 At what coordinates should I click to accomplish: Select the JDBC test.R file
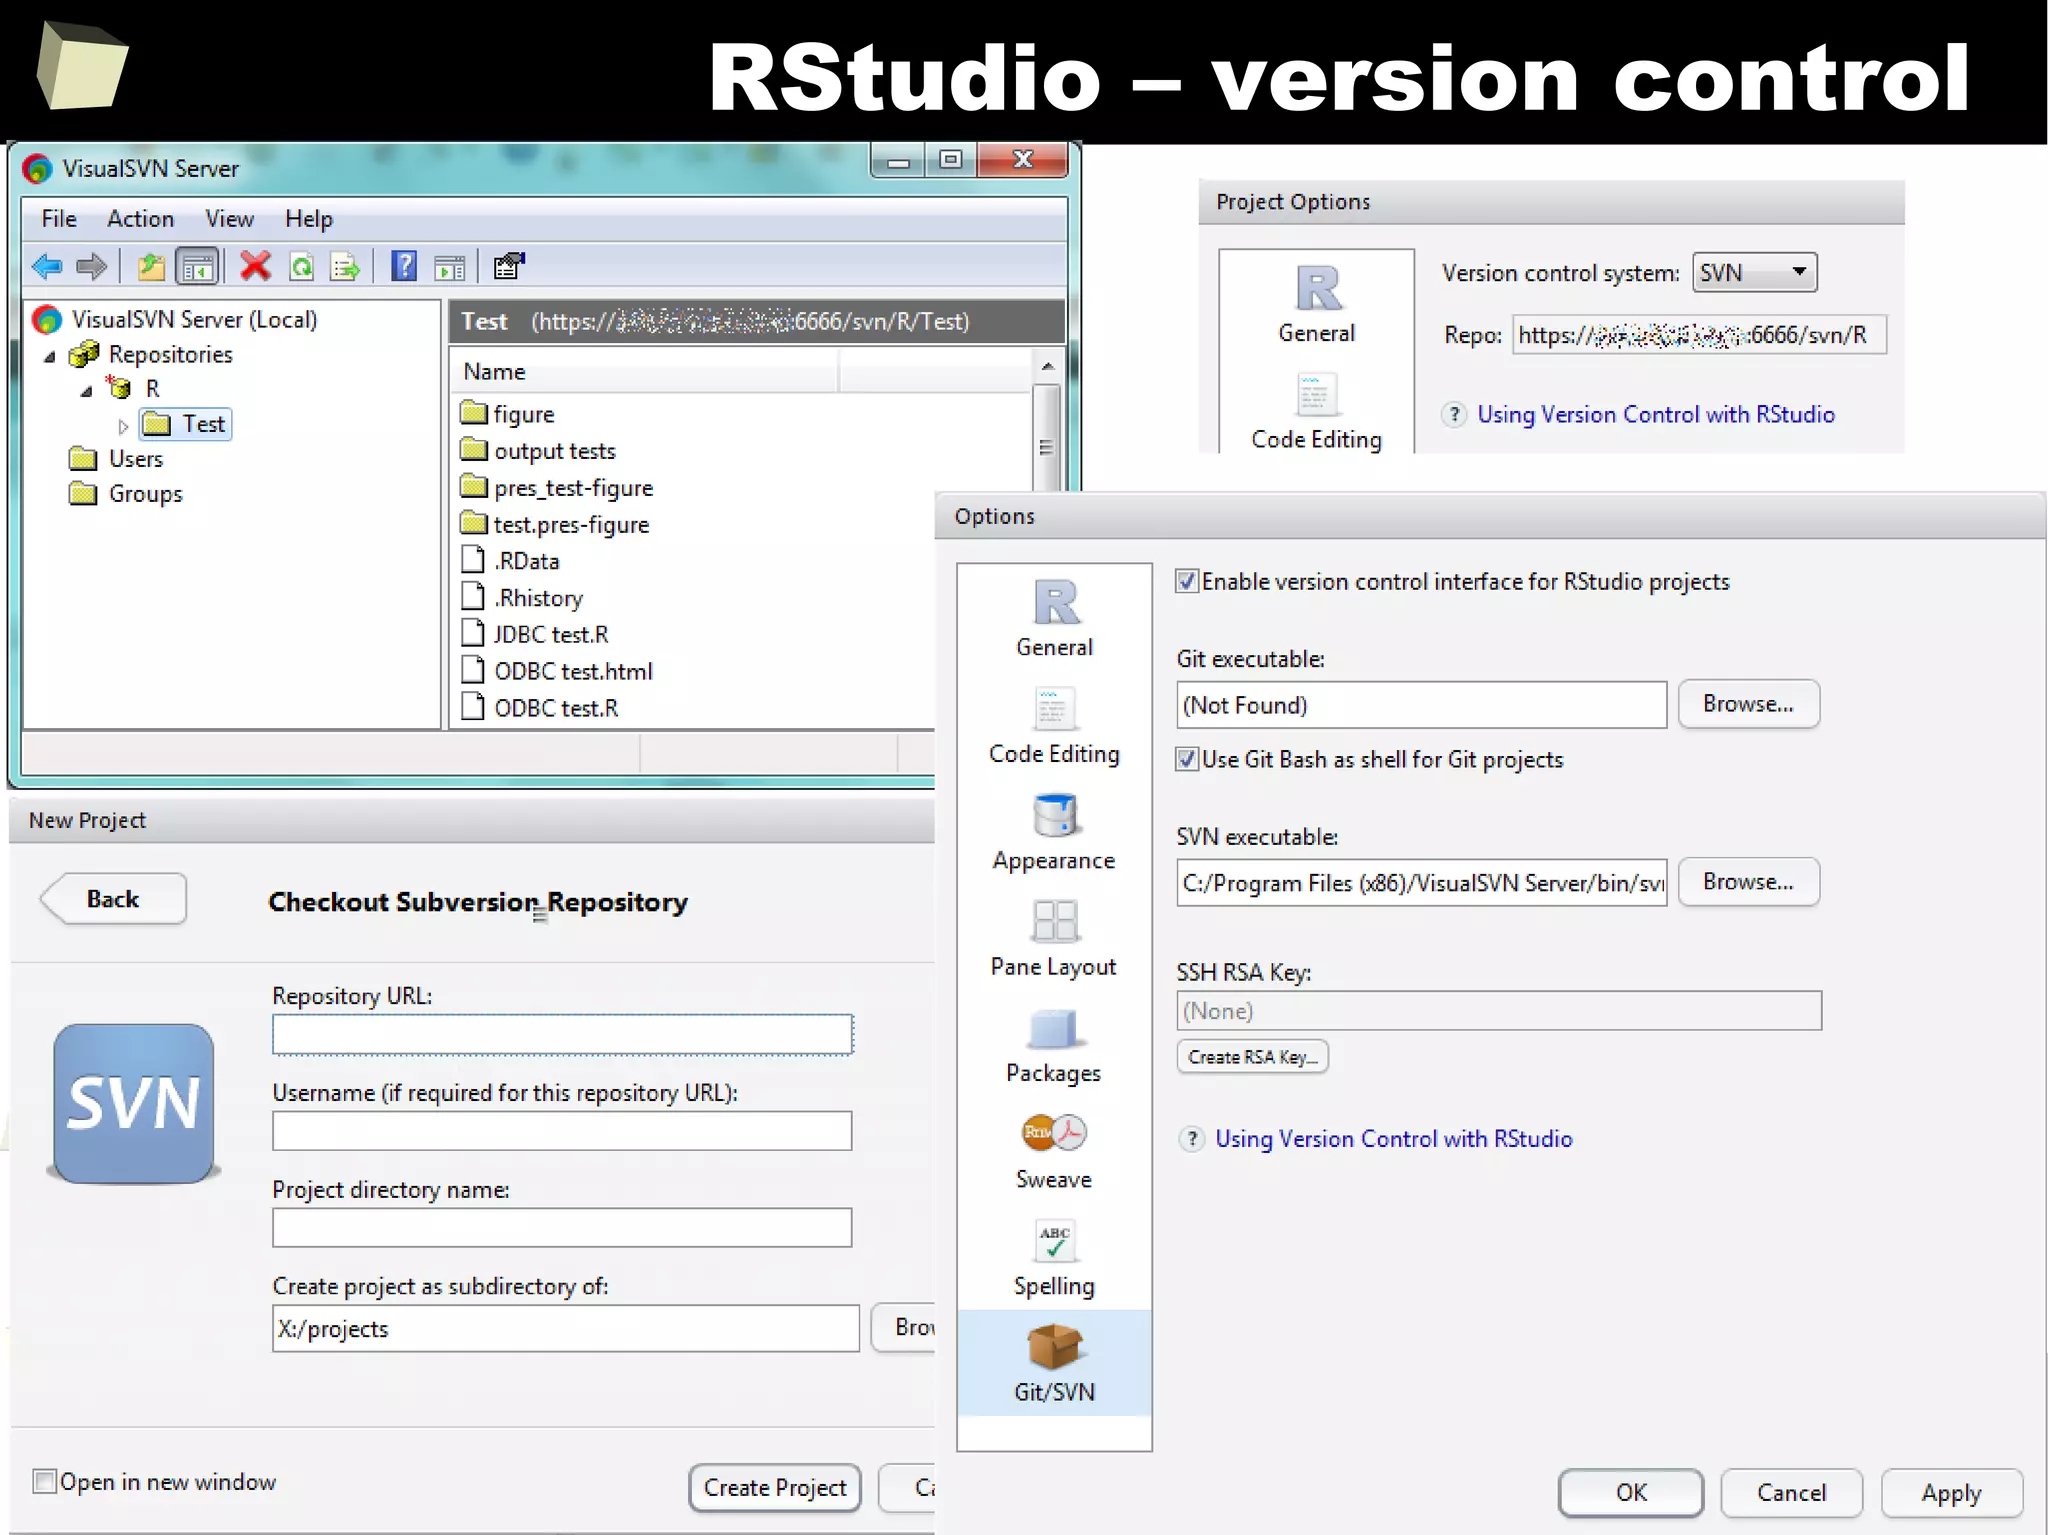coord(535,634)
